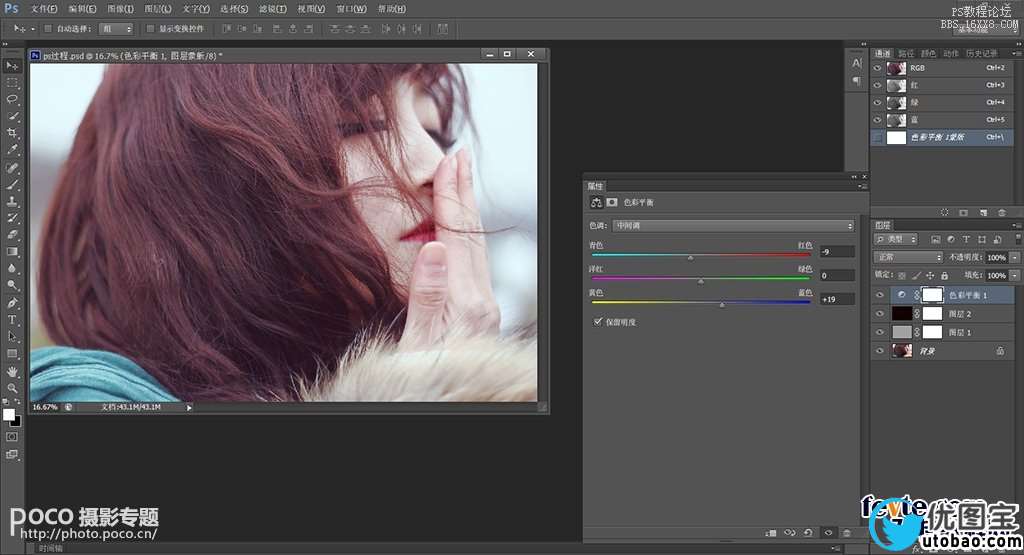The height and width of the screenshot is (555, 1024).
Task: Open the 不透明度 opacity arrow
Action: click(x=1014, y=257)
